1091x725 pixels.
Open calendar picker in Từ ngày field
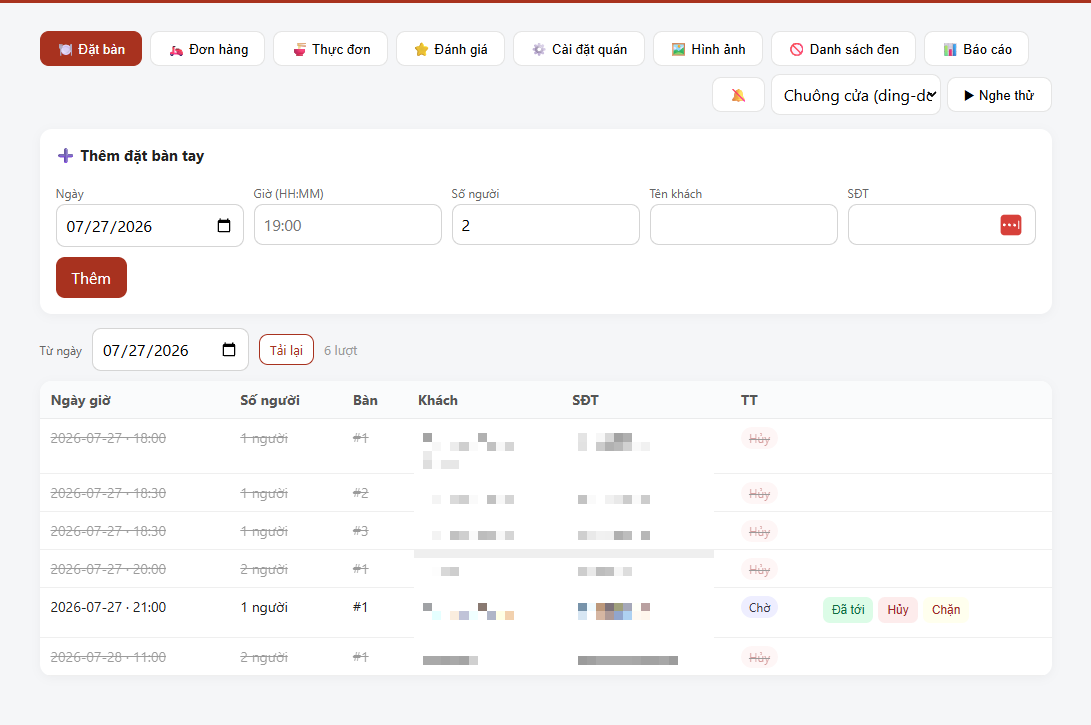pos(229,349)
